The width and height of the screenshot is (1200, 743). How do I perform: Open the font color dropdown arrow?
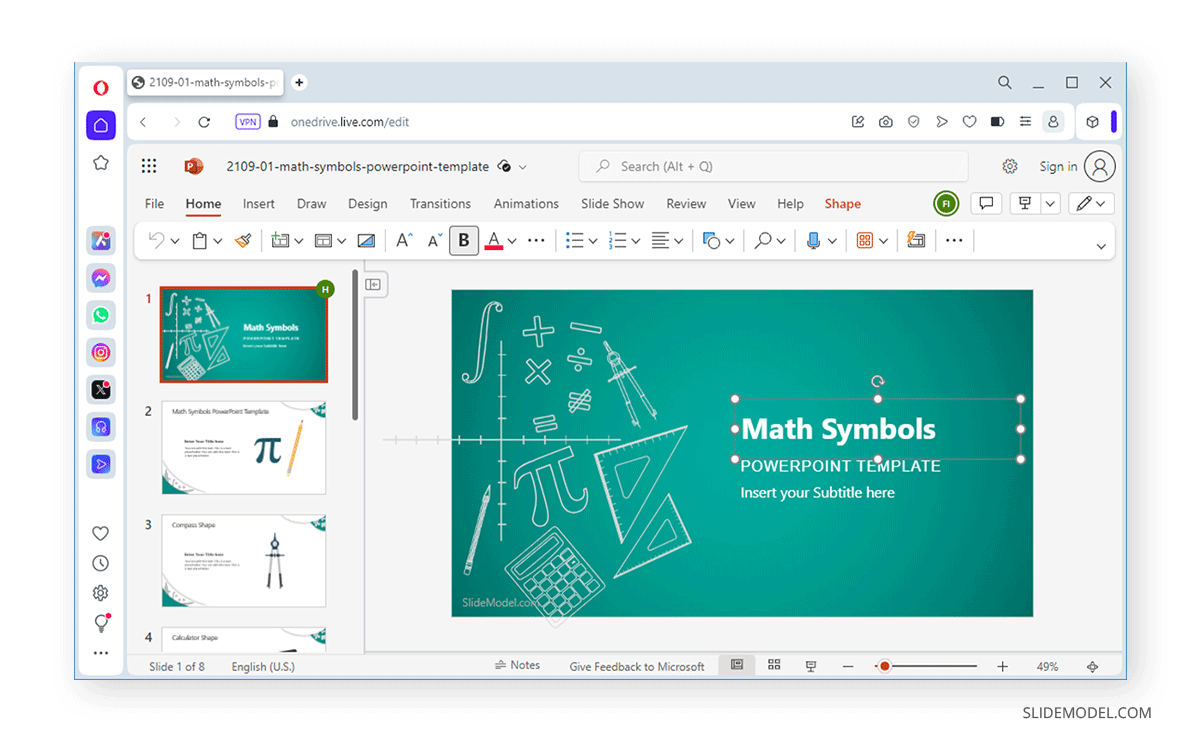tap(512, 241)
